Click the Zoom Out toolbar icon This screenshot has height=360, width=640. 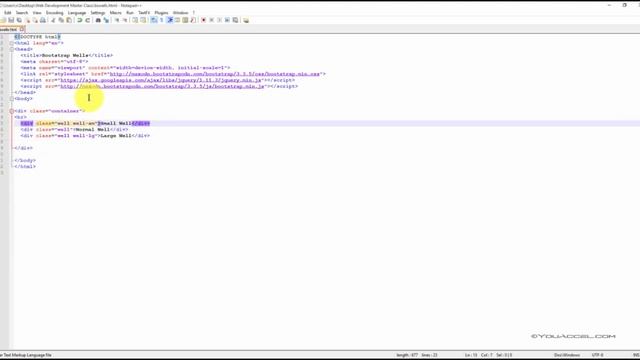125,20
